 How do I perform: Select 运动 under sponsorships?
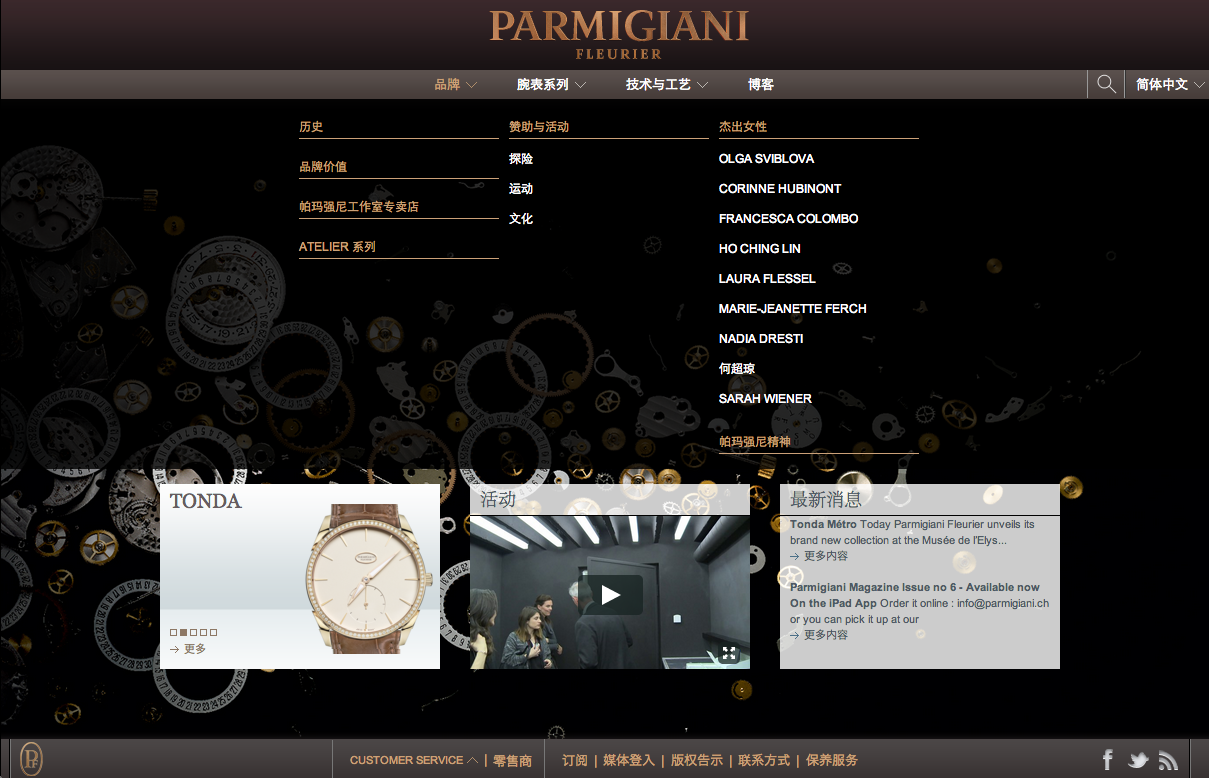(521, 189)
